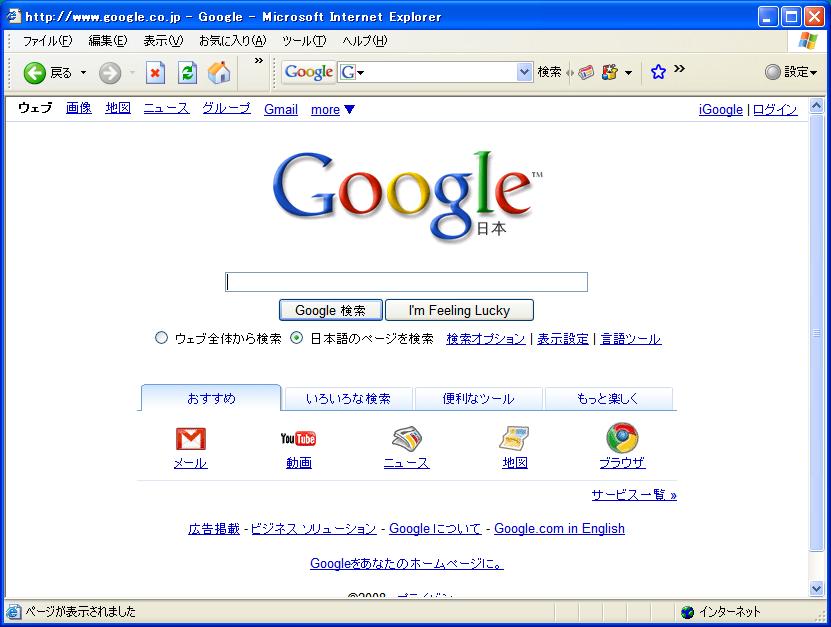Open the Gmail メール envelope icon
The height and width of the screenshot is (627, 831).
tap(191, 439)
